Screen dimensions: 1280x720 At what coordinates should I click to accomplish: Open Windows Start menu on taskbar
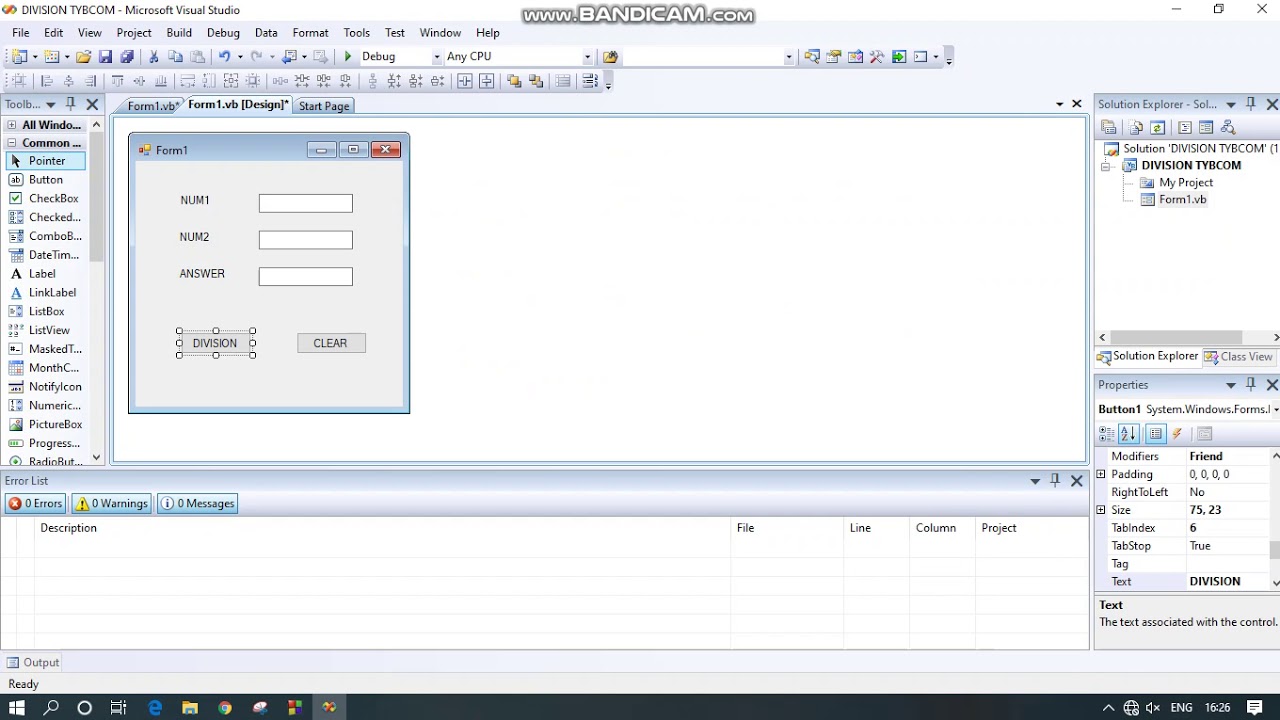[17, 708]
